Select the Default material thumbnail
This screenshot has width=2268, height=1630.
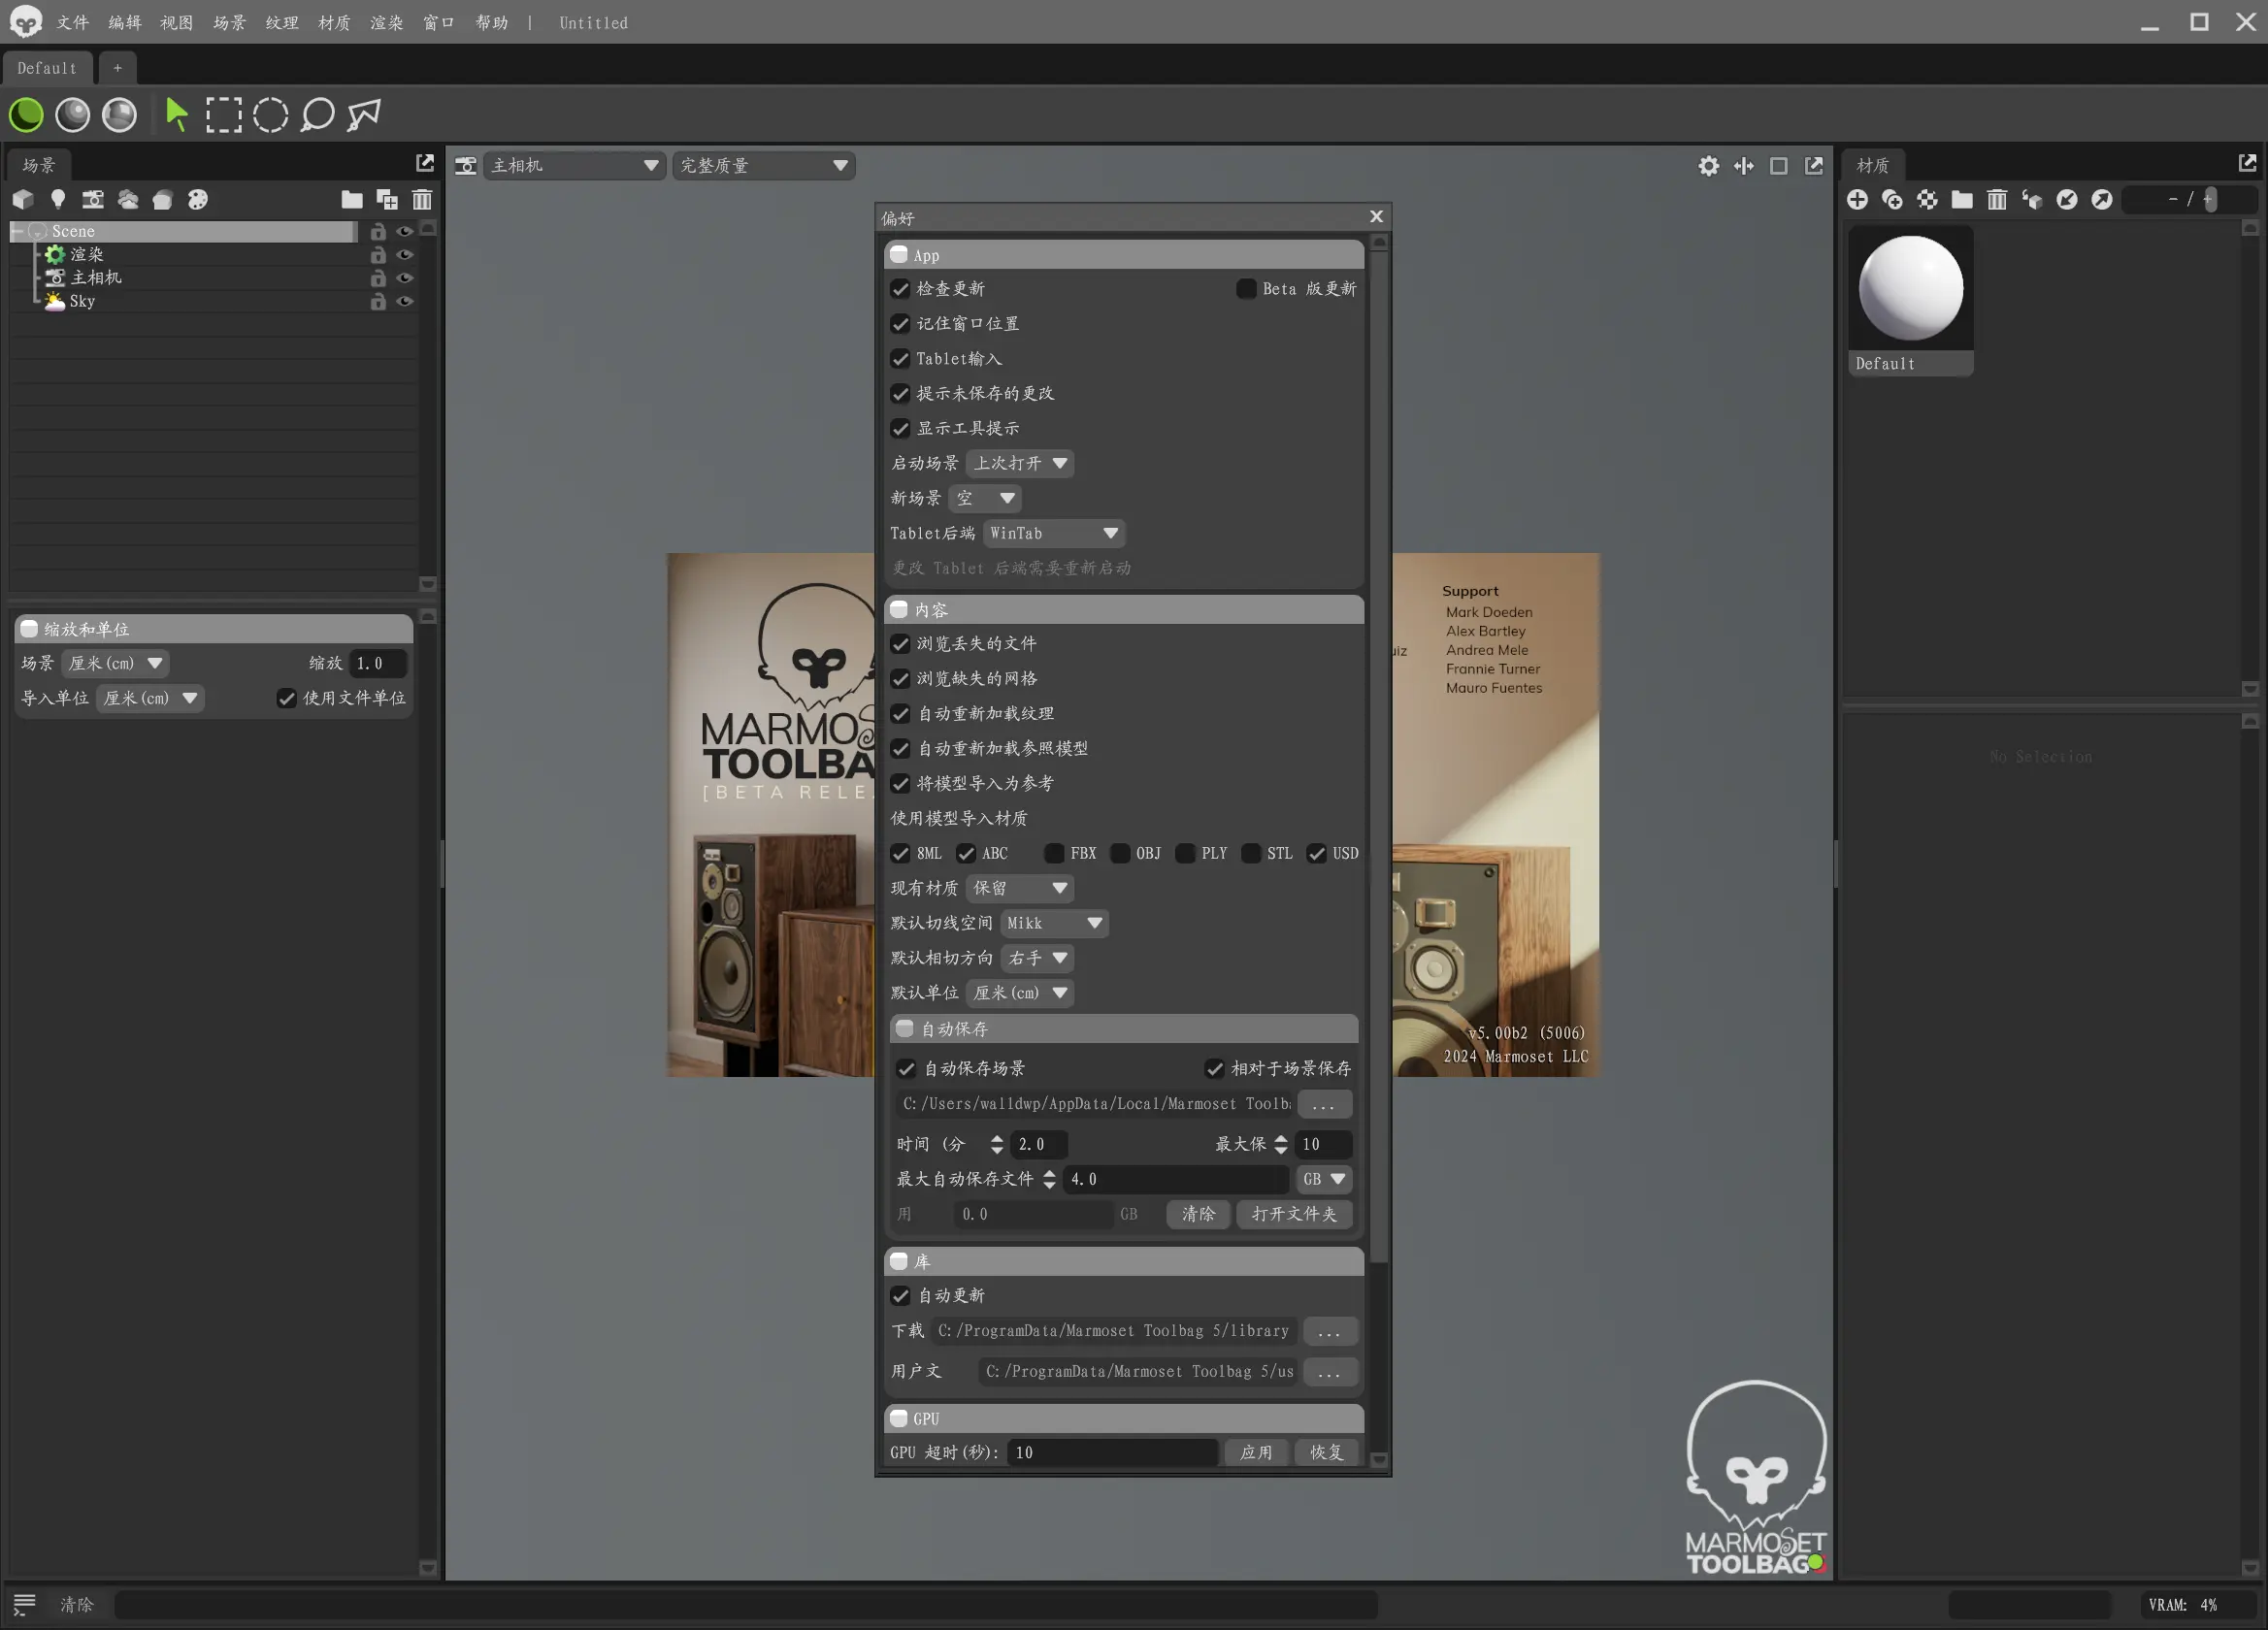click(1910, 300)
